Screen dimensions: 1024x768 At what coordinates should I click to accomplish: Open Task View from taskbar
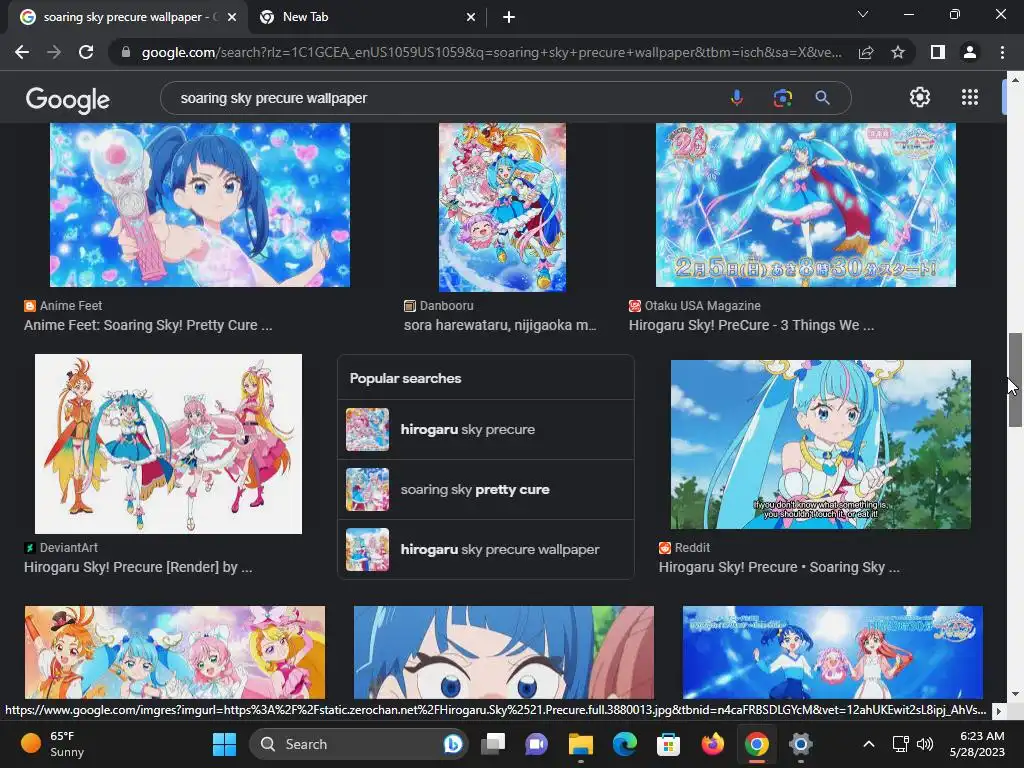click(494, 744)
